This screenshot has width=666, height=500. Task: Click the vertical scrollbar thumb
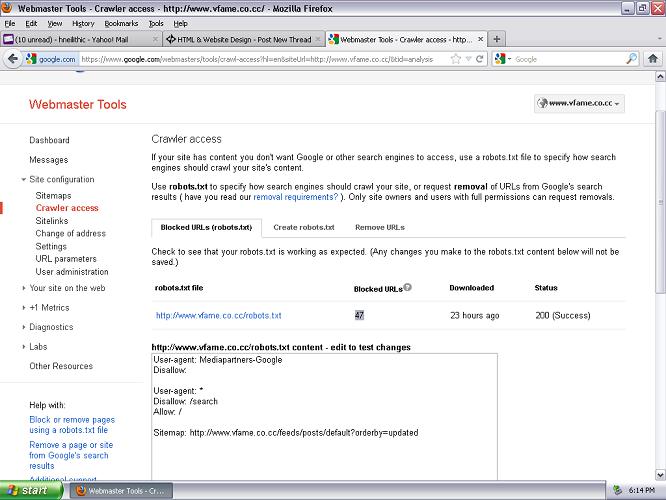(660, 202)
